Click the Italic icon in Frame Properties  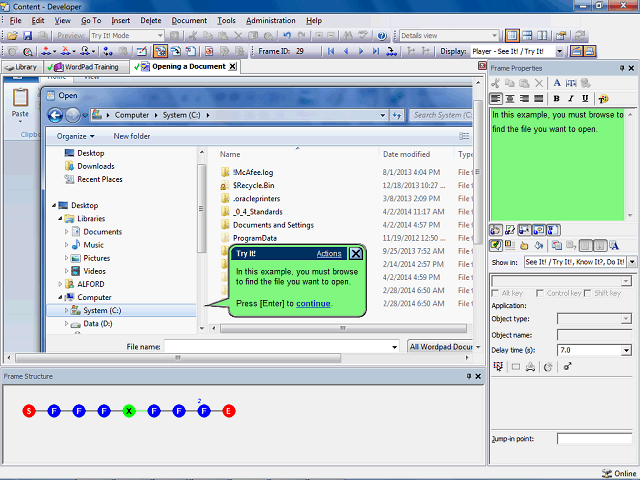click(571, 99)
